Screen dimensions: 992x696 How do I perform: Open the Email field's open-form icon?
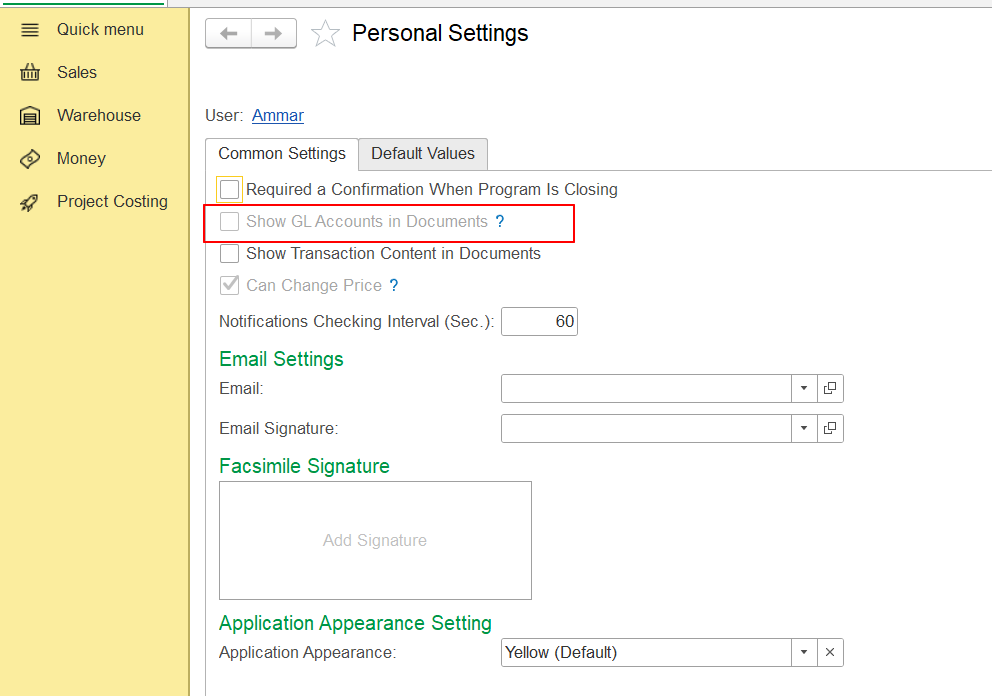[x=830, y=389]
